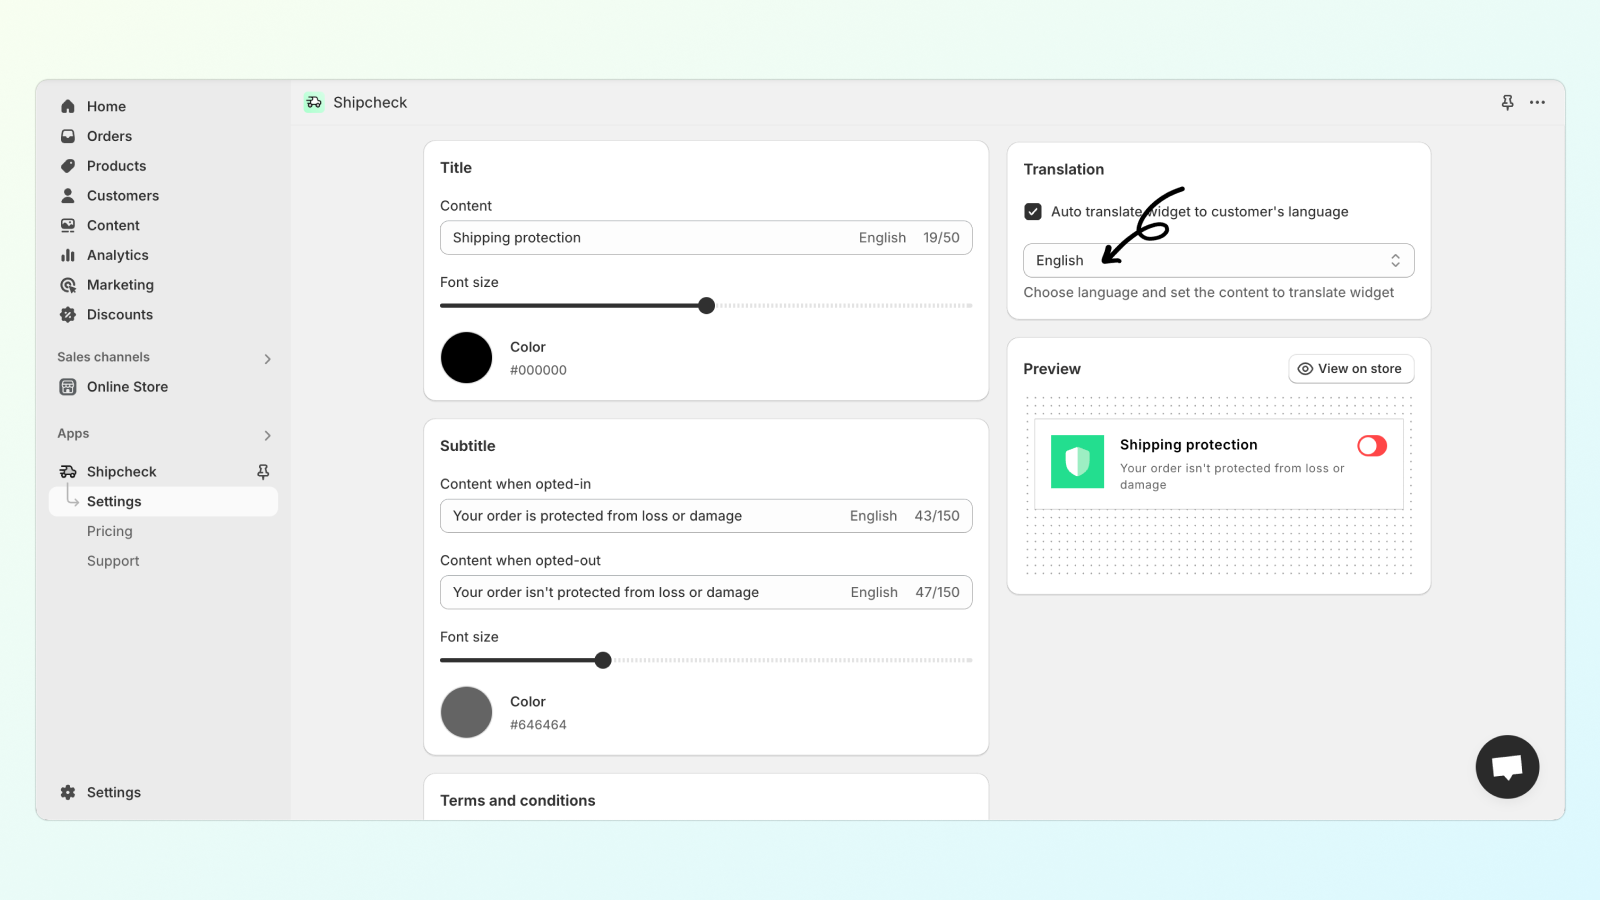Select Shipcheck Settings sub-item
Image resolution: width=1600 pixels, height=900 pixels.
point(163,502)
